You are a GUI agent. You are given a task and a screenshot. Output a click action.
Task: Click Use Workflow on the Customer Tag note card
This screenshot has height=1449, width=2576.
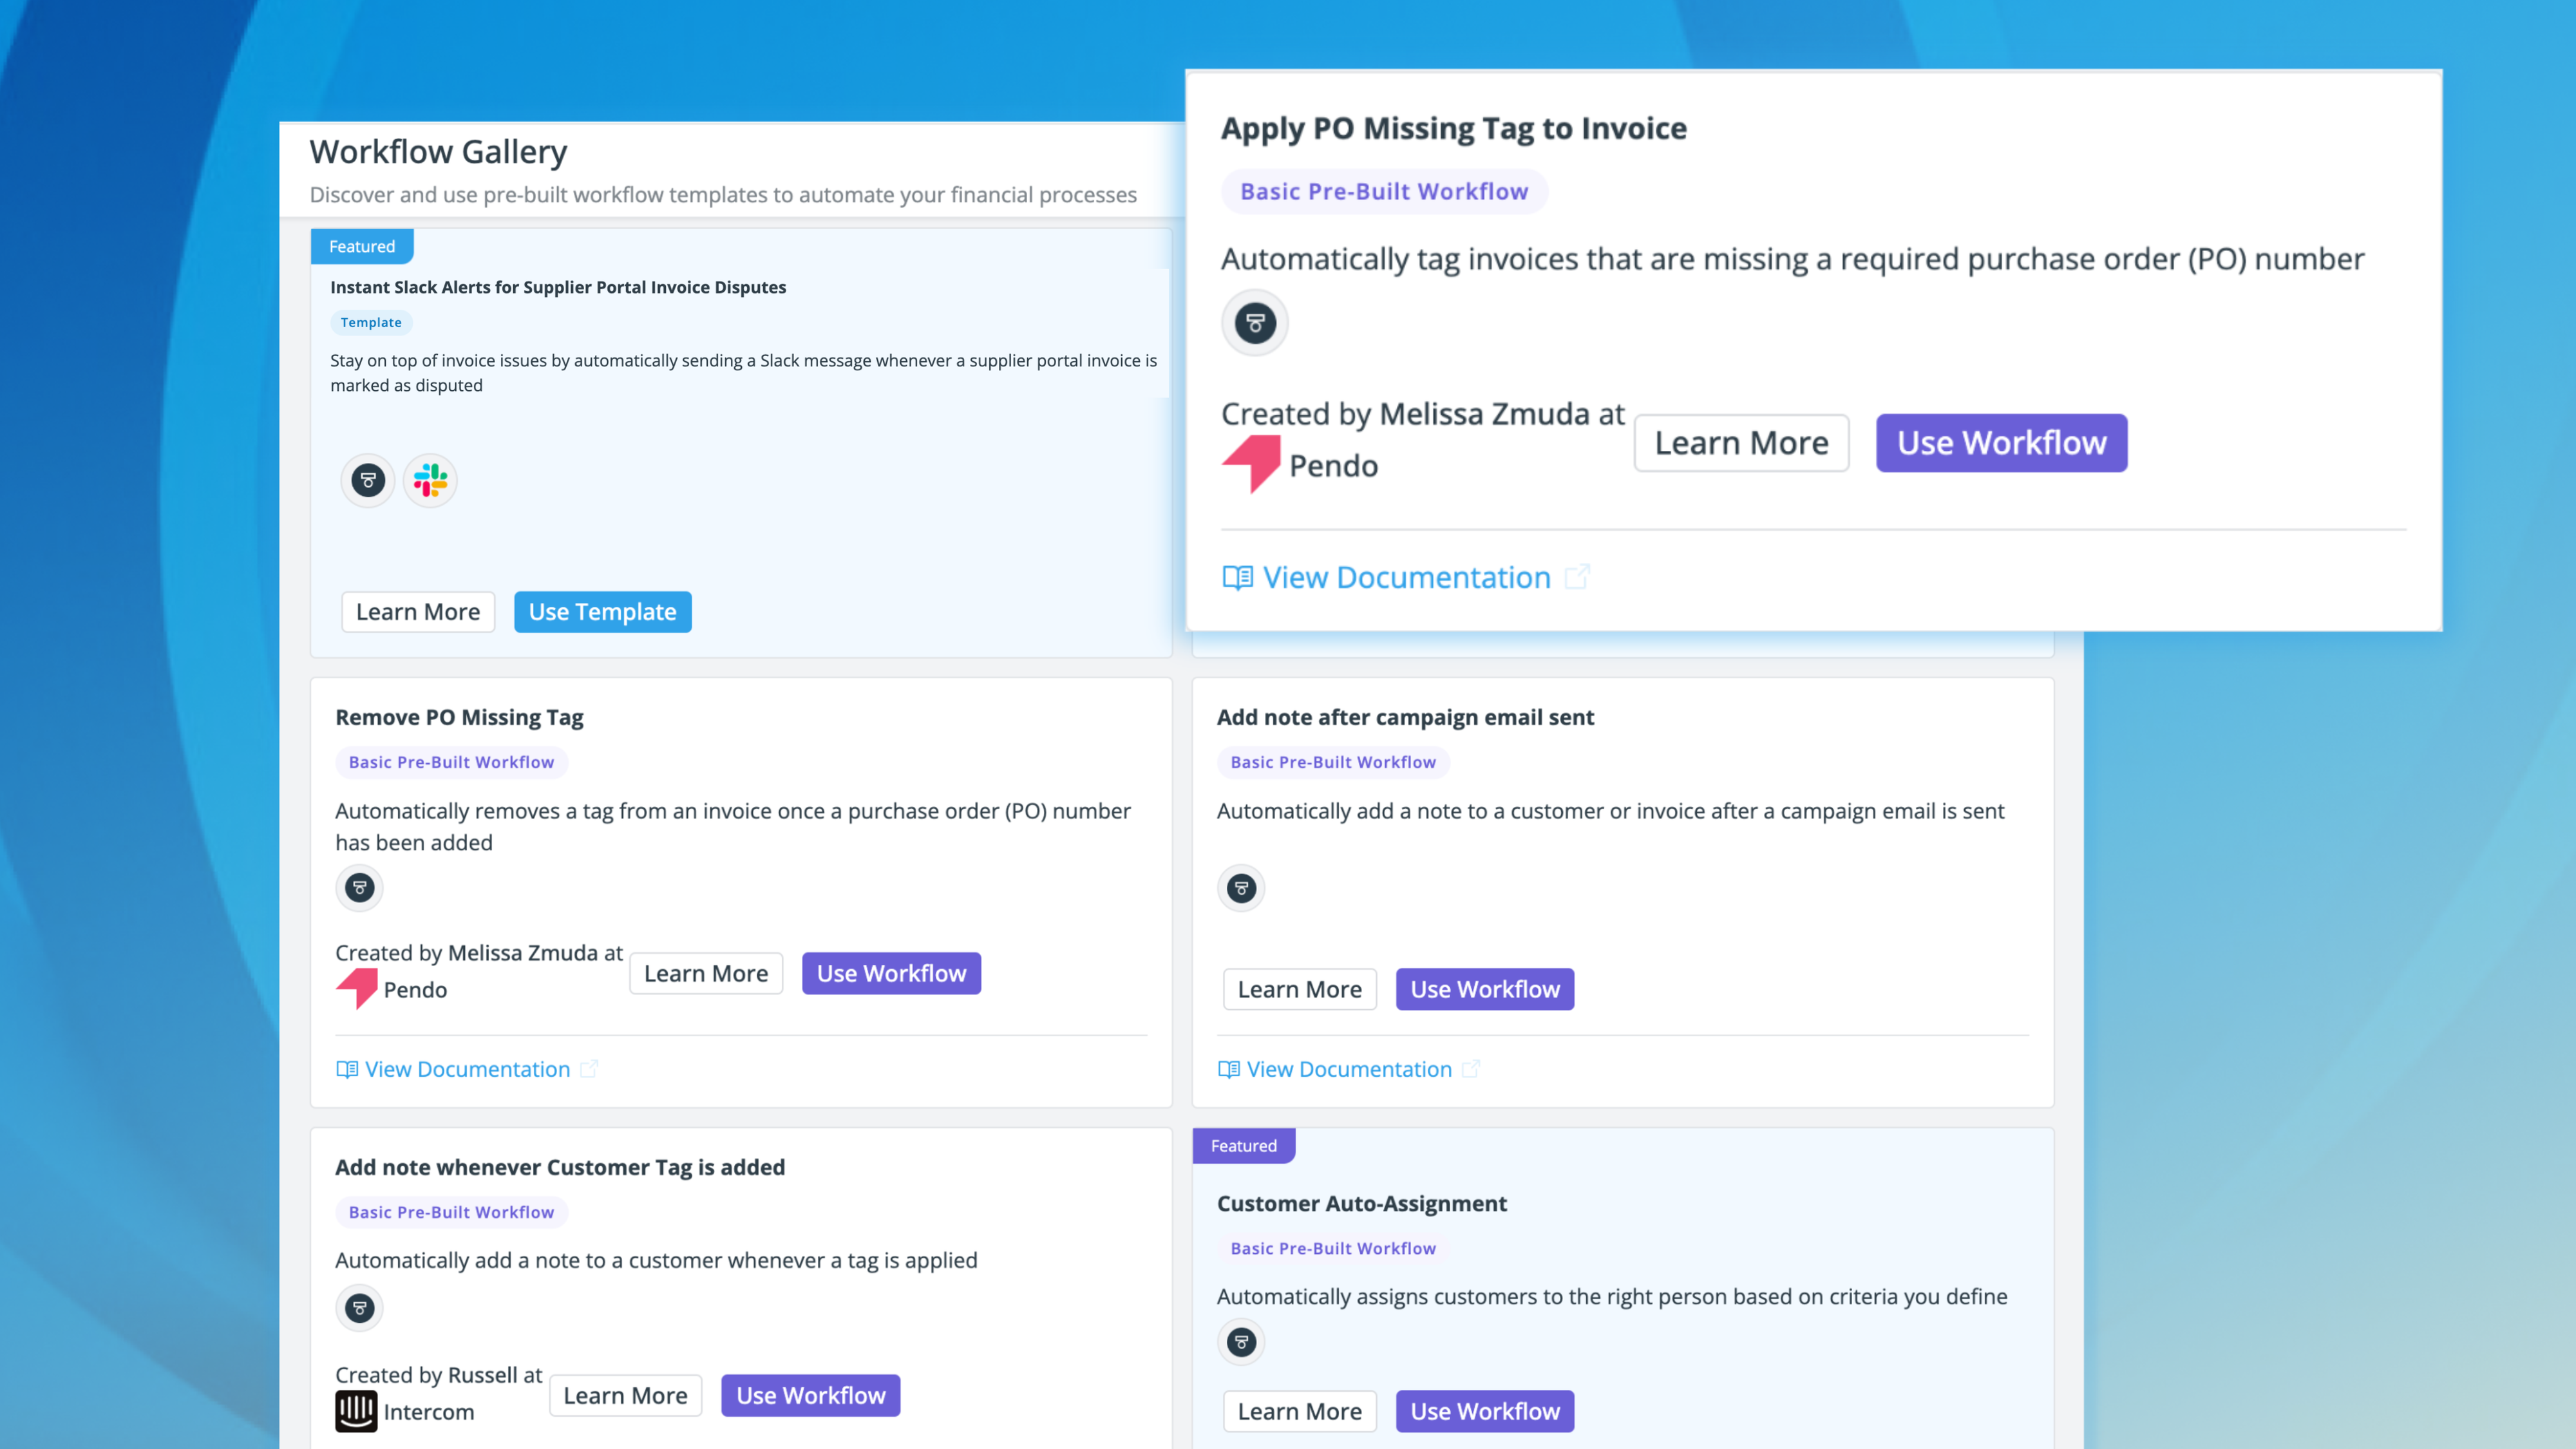tap(811, 1395)
